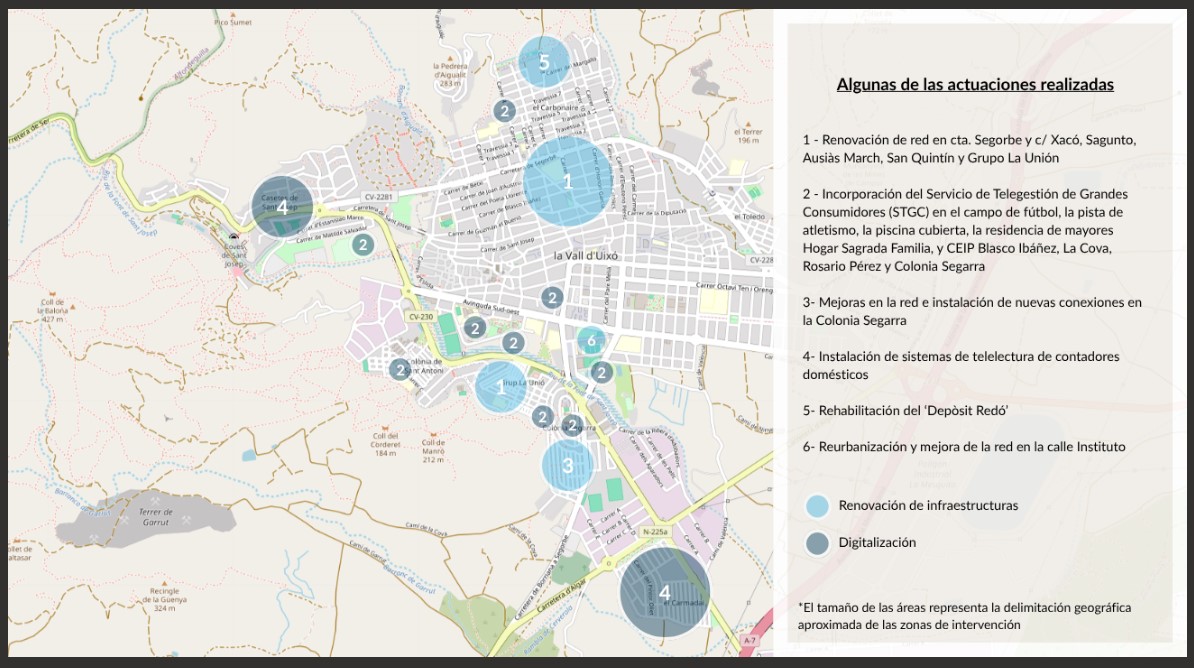Click the 'el Toledo' map label
The width and height of the screenshot is (1194, 668).
pos(749,217)
